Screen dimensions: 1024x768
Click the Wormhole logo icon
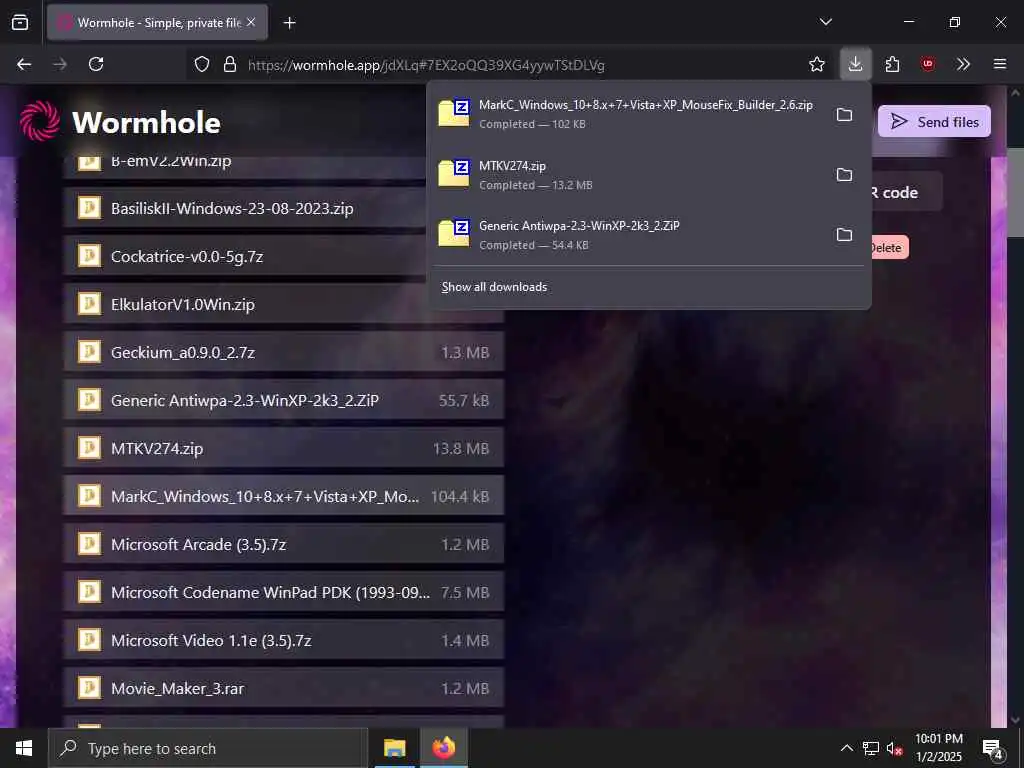click(40, 121)
